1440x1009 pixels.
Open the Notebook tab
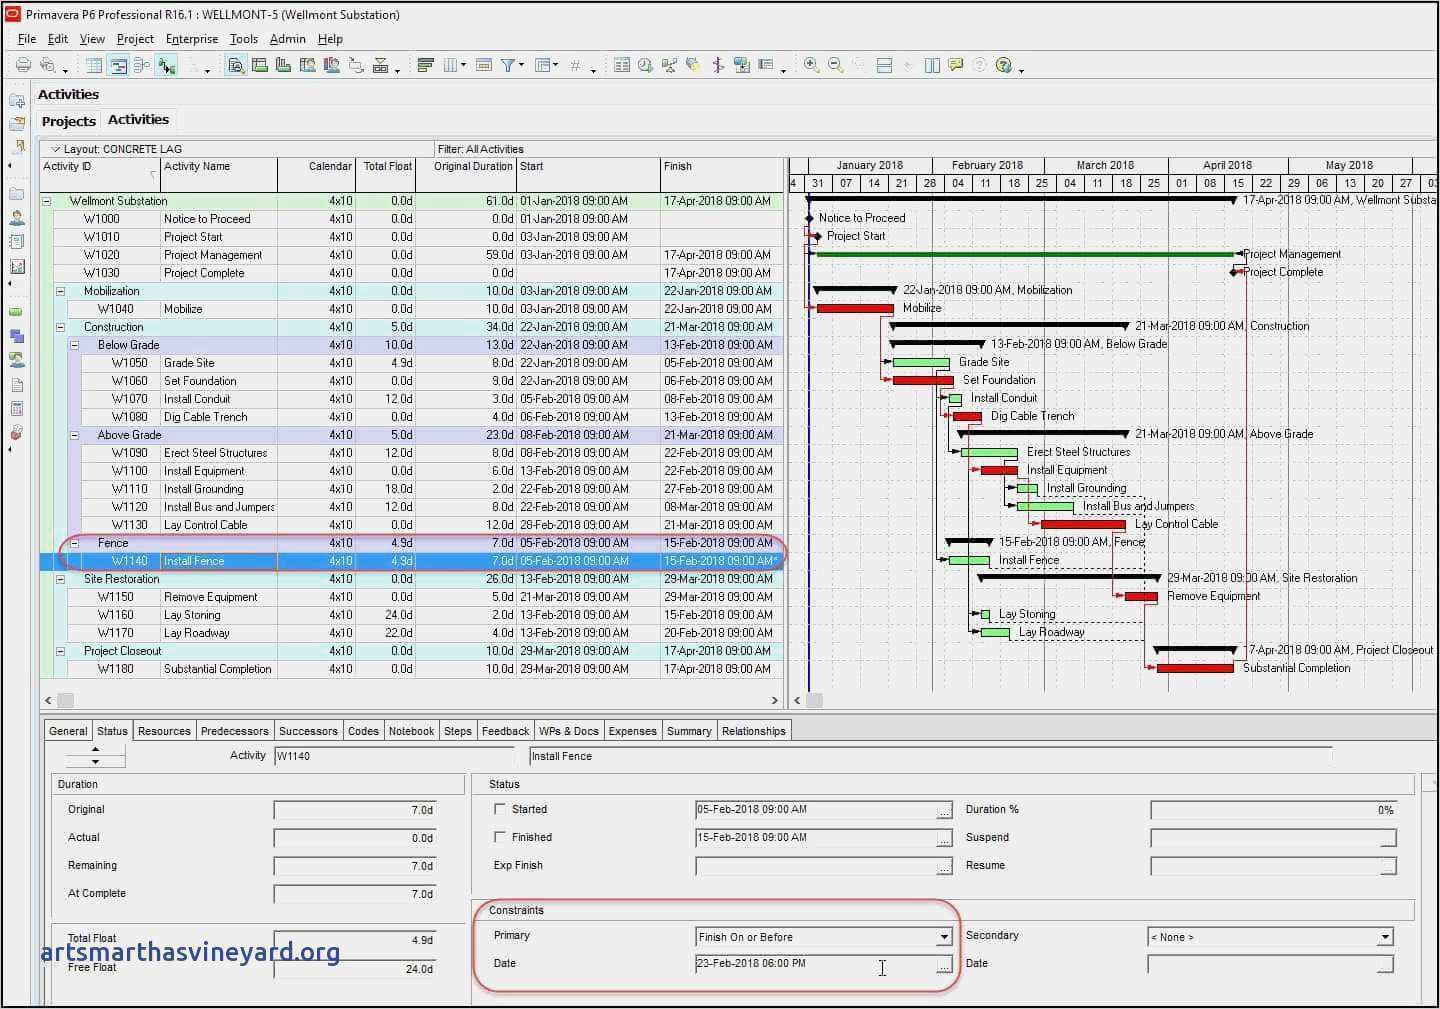[411, 731]
